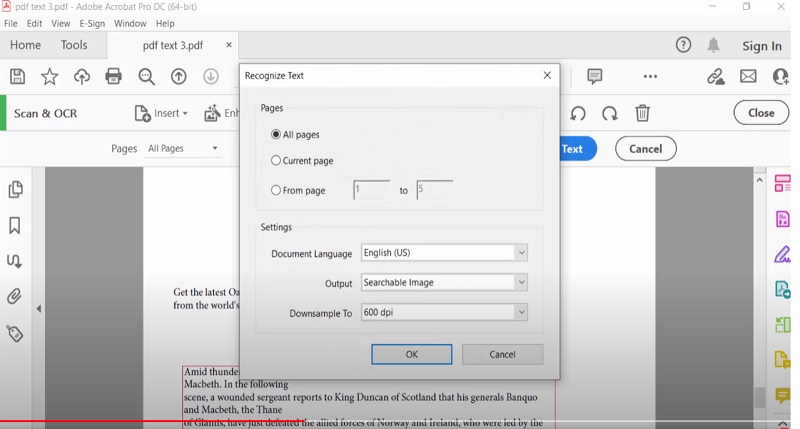800x429 pixels.
Task: Open the View menu
Action: [61, 23]
